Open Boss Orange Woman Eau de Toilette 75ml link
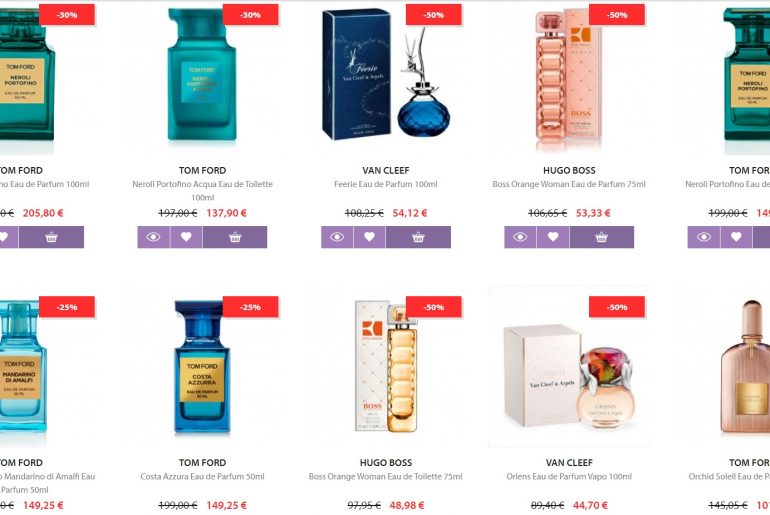This screenshot has width=770, height=515. tap(385, 476)
